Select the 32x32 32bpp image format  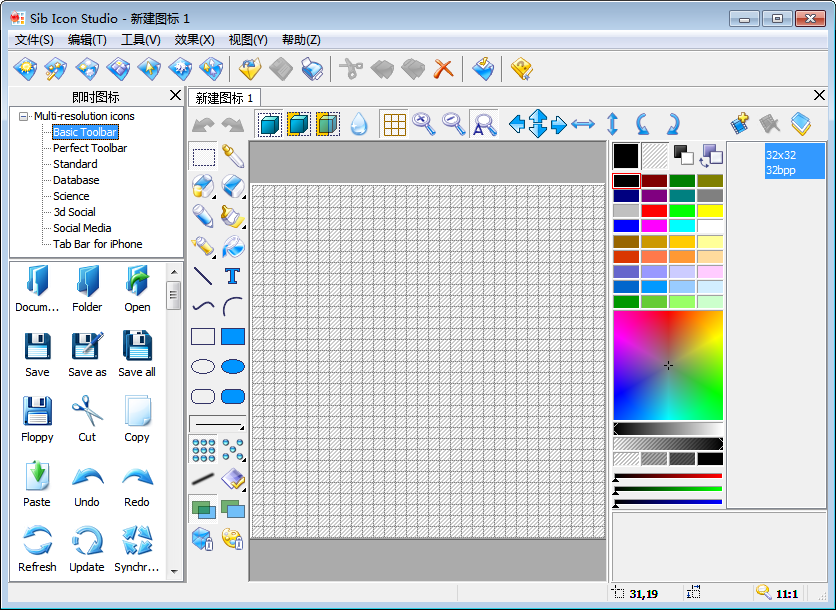[x=795, y=162]
